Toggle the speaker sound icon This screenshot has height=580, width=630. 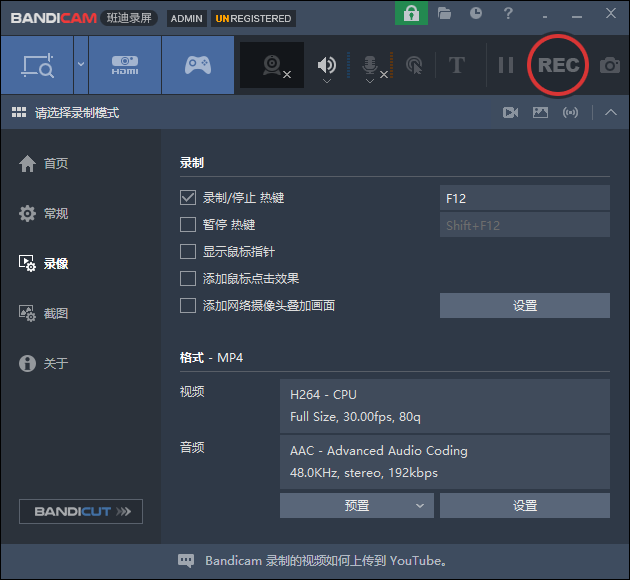(327, 64)
